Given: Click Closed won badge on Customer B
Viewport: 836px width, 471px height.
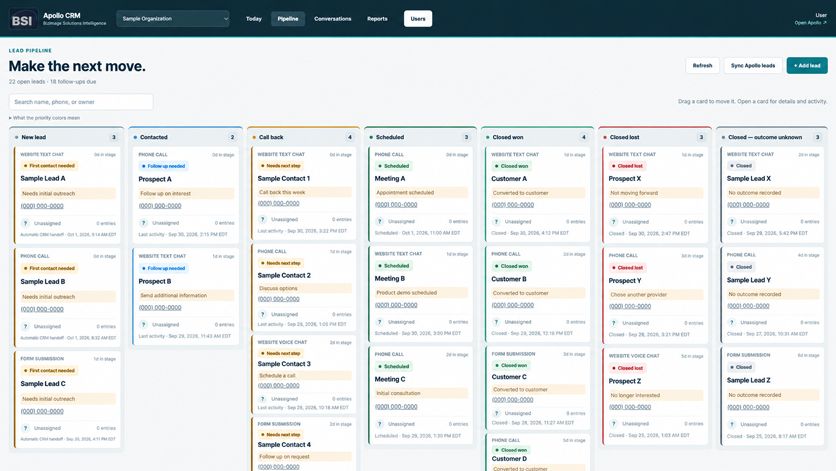Looking at the screenshot, I should [x=511, y=266].
